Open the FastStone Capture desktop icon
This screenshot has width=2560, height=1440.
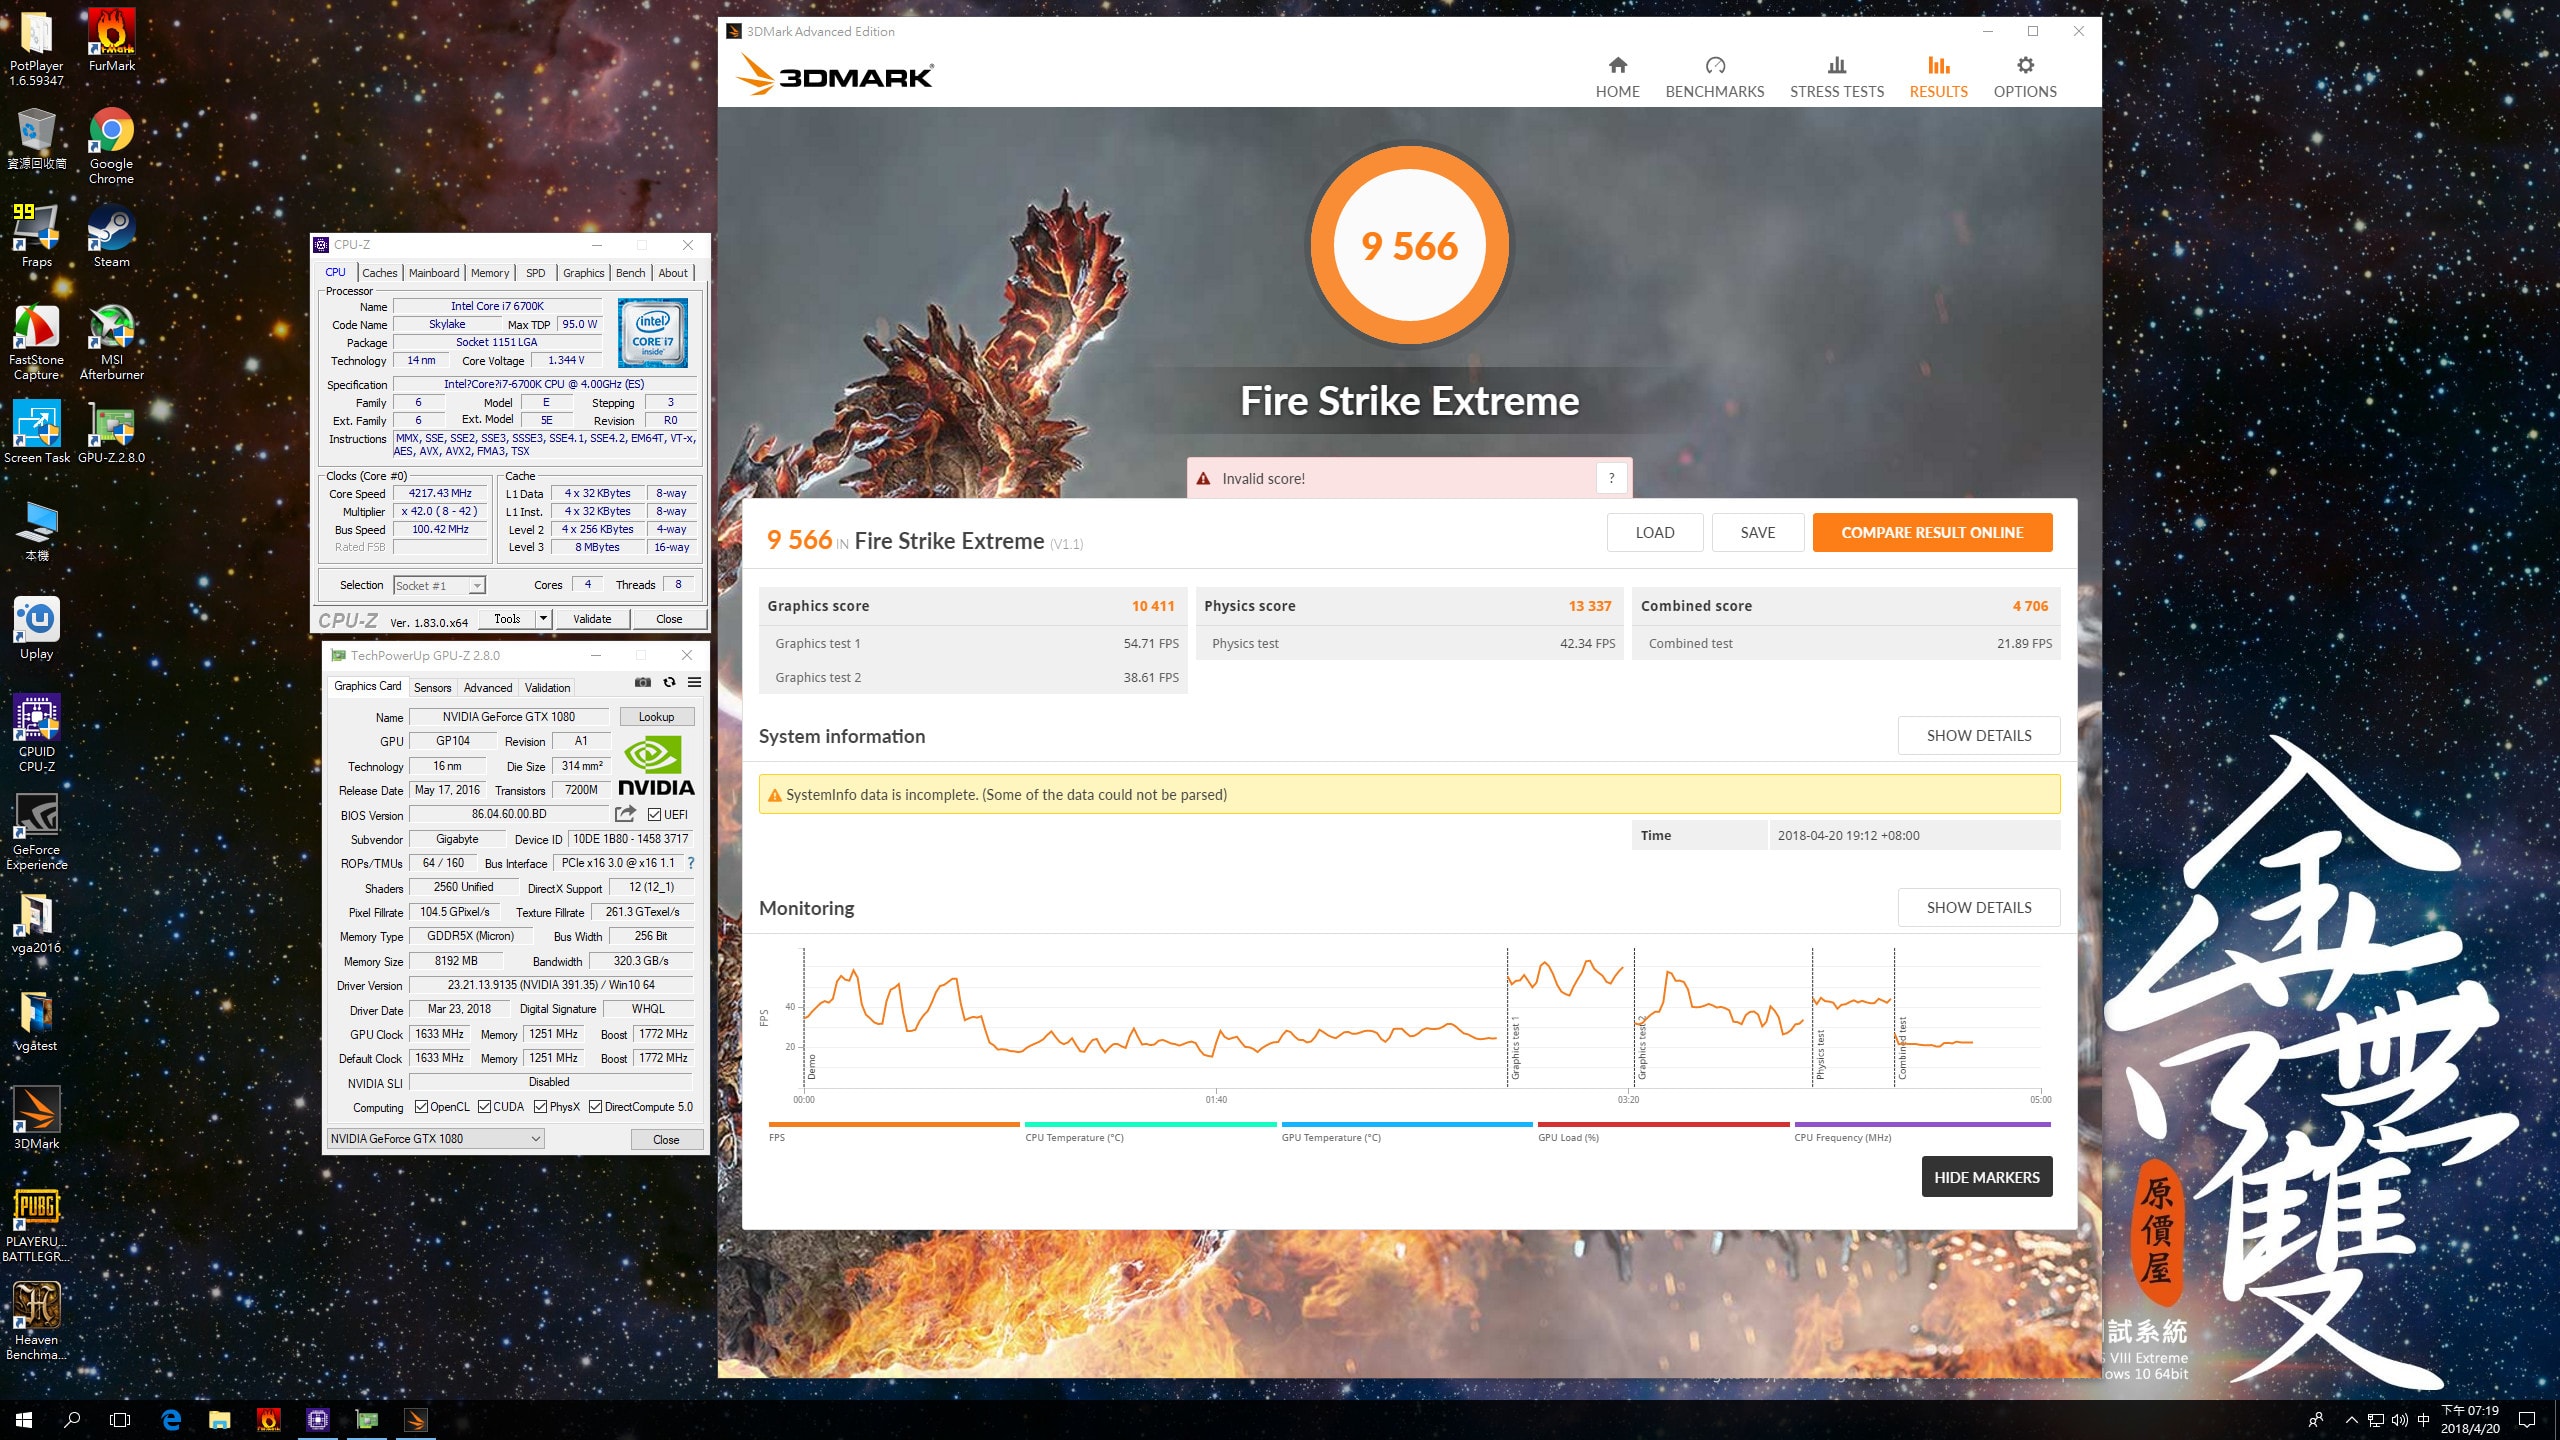click(x=37, y=342)
